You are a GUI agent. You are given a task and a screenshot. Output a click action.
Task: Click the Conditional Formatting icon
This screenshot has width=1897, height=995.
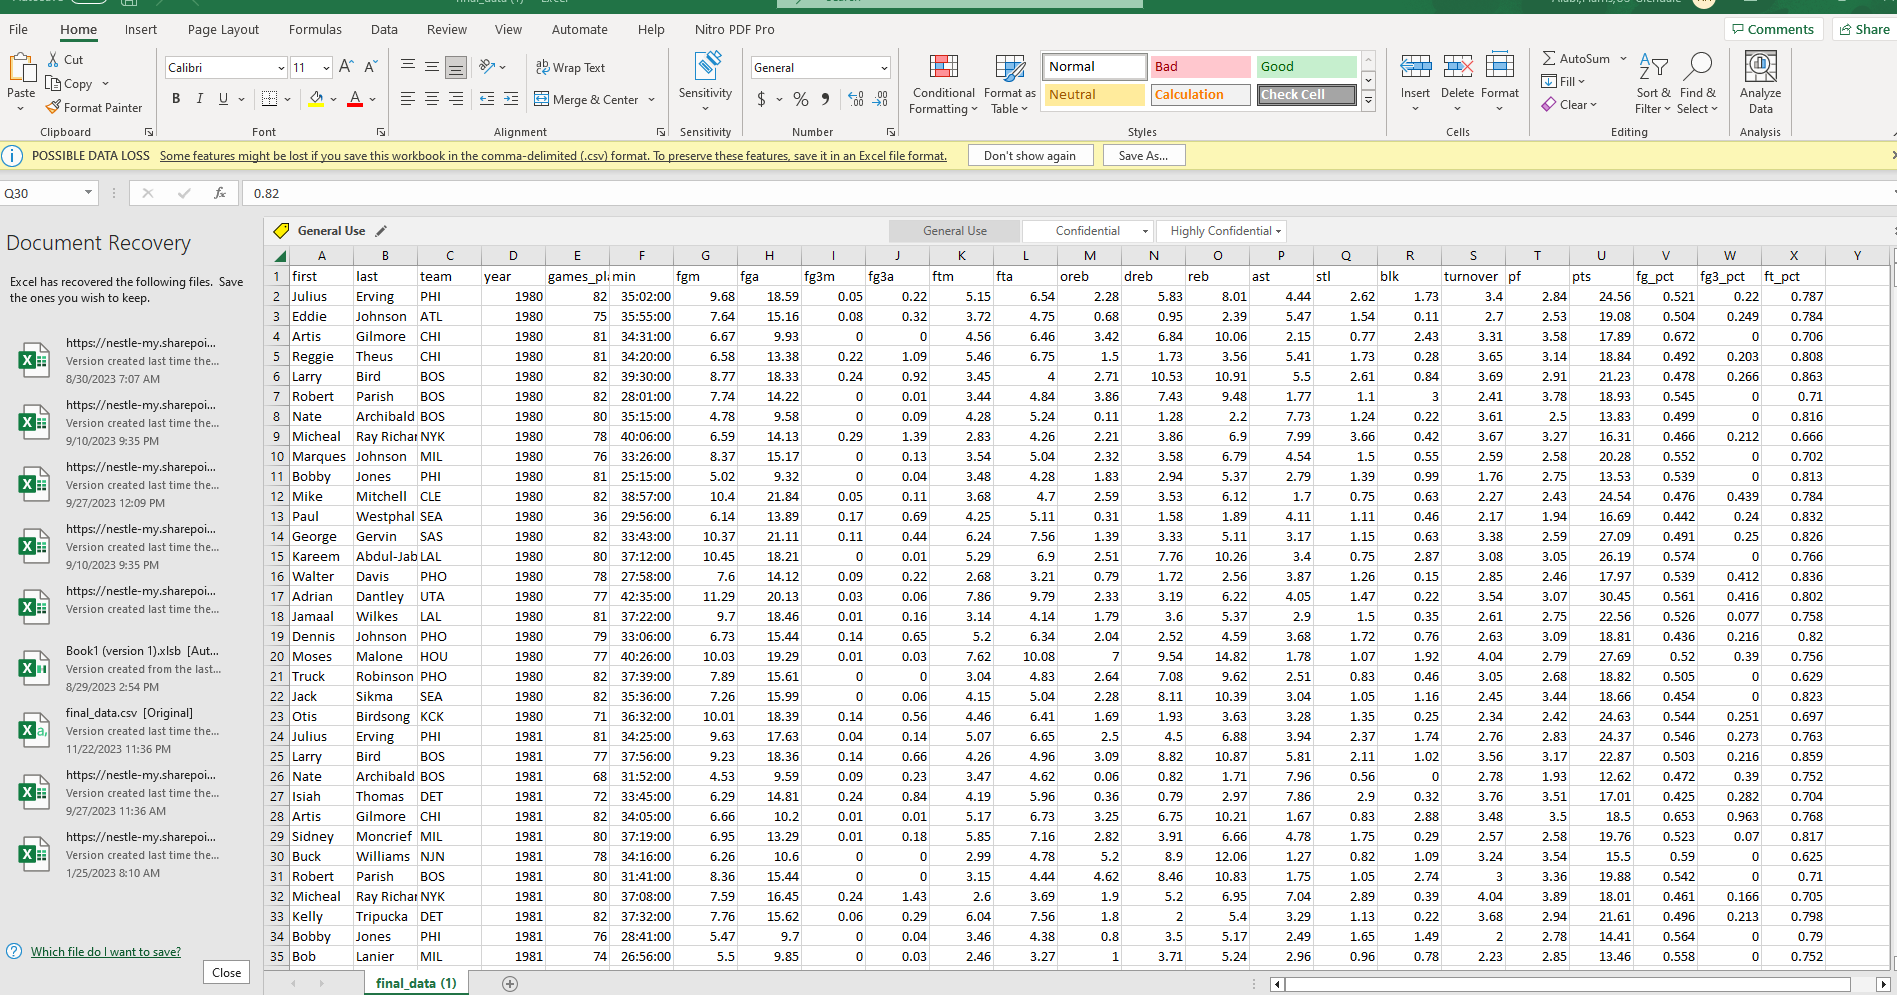click(943, 68)
